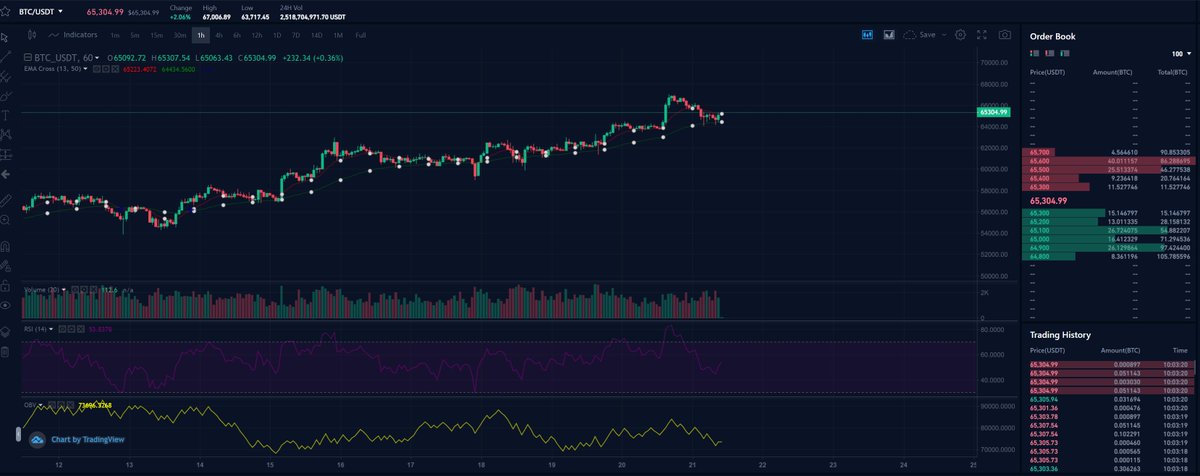Remove the RSI indicator
The image size is (1200, 476).
pos(81,329)
